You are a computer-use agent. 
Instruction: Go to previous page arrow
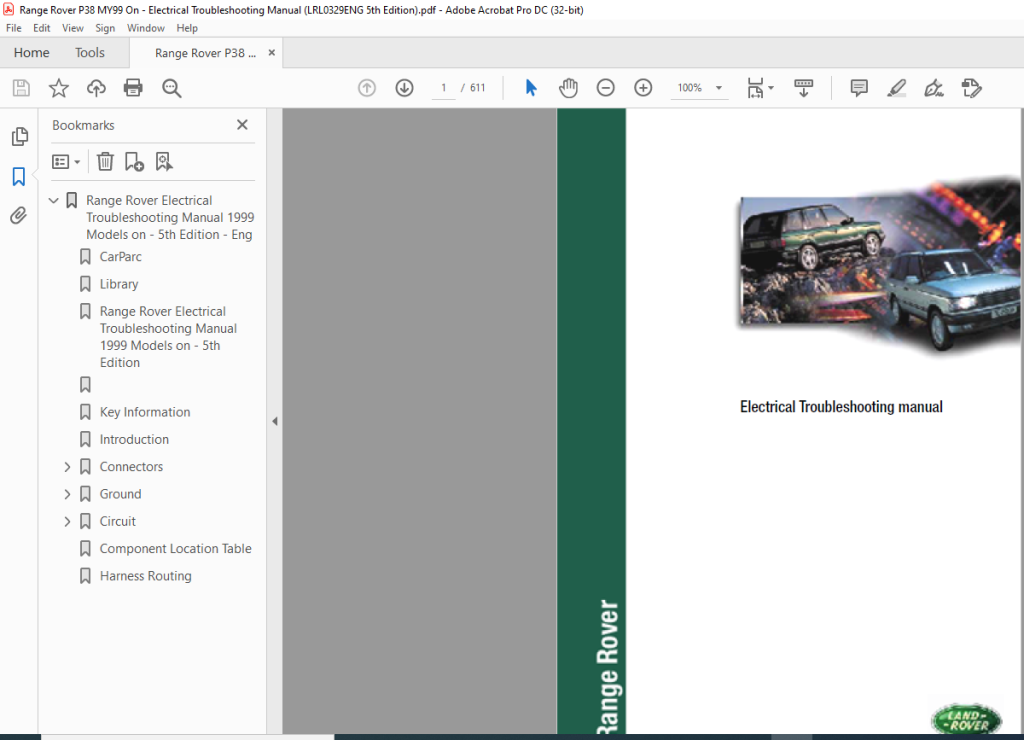point(367,88)
